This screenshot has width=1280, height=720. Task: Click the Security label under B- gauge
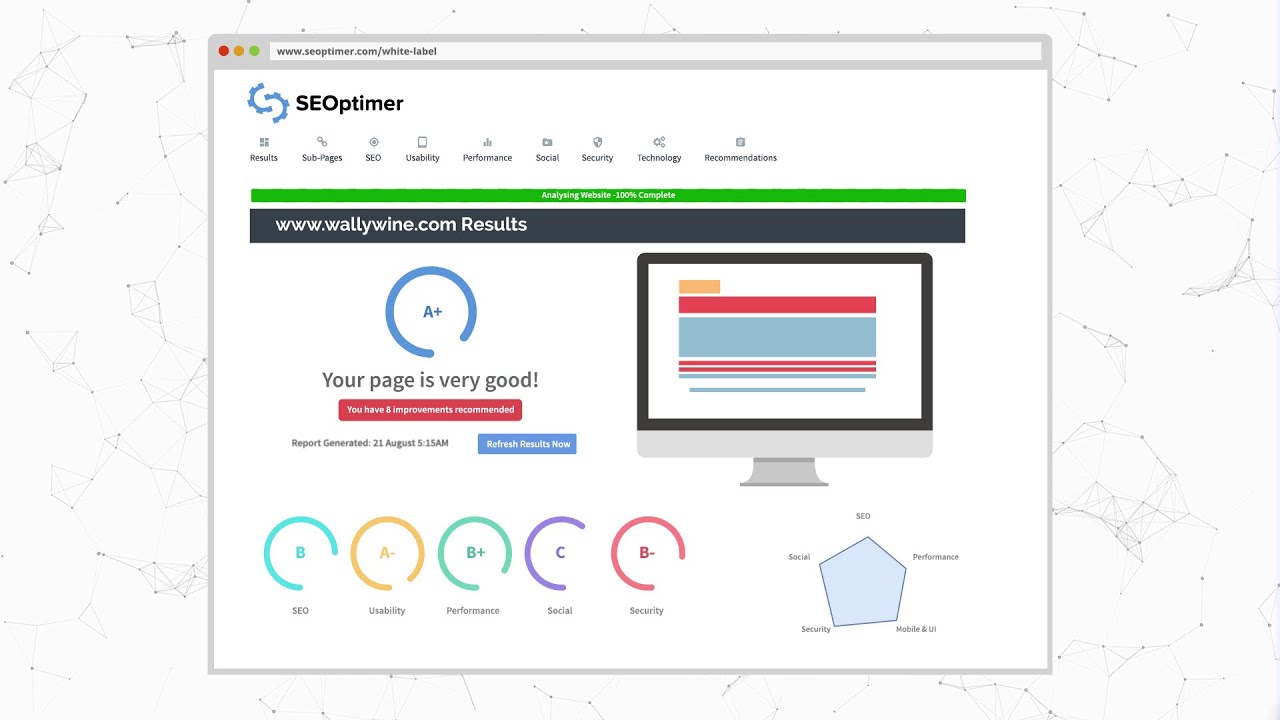[647, 611]
